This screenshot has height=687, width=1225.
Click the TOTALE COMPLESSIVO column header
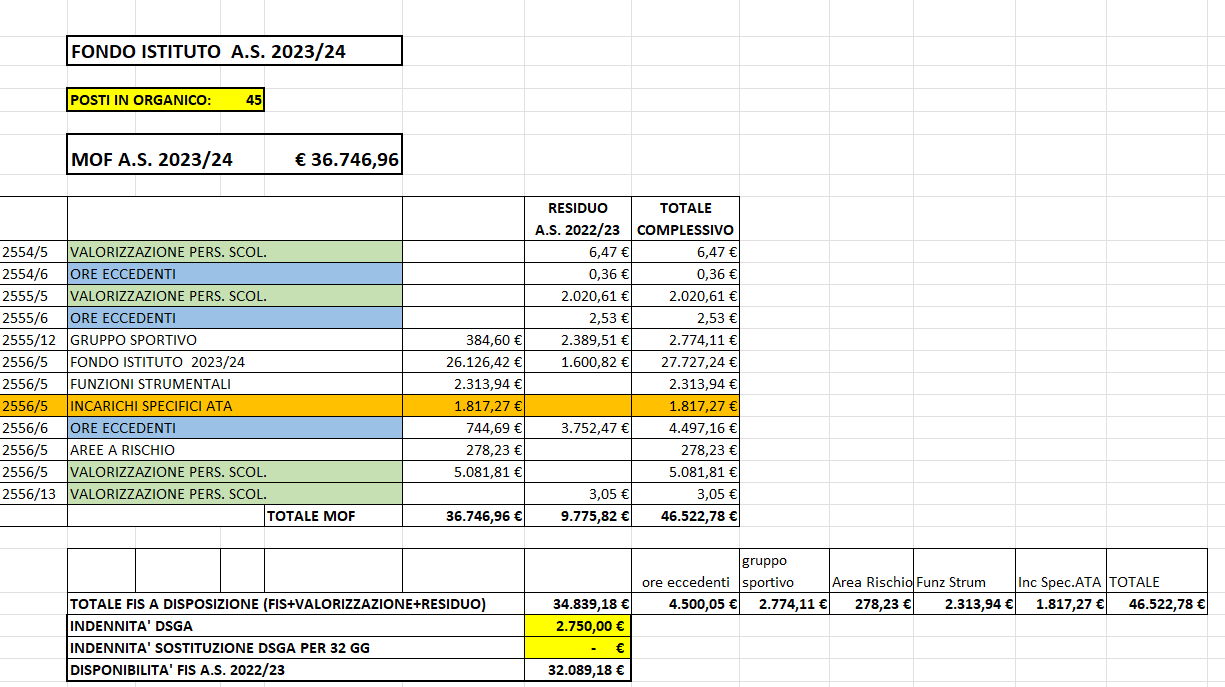pyautogui.click(x=686, y=219)
